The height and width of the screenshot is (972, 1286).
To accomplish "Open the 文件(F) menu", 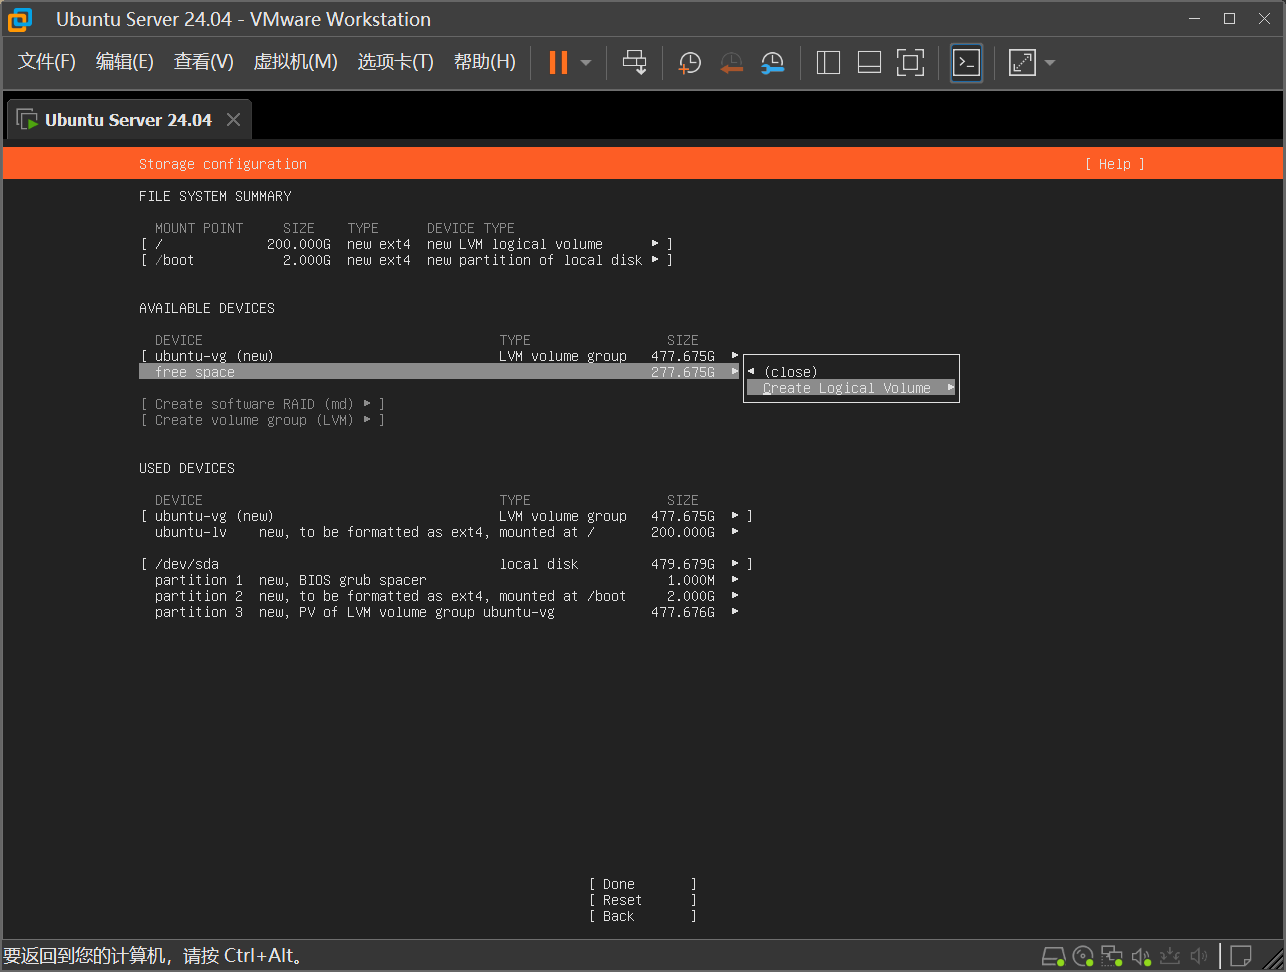I will [47, 62].
